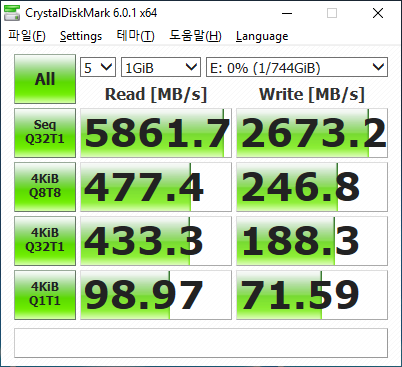
Task: Start the Seq Q32T1 test
Action: pyautogui.click(x=45, y=133)
